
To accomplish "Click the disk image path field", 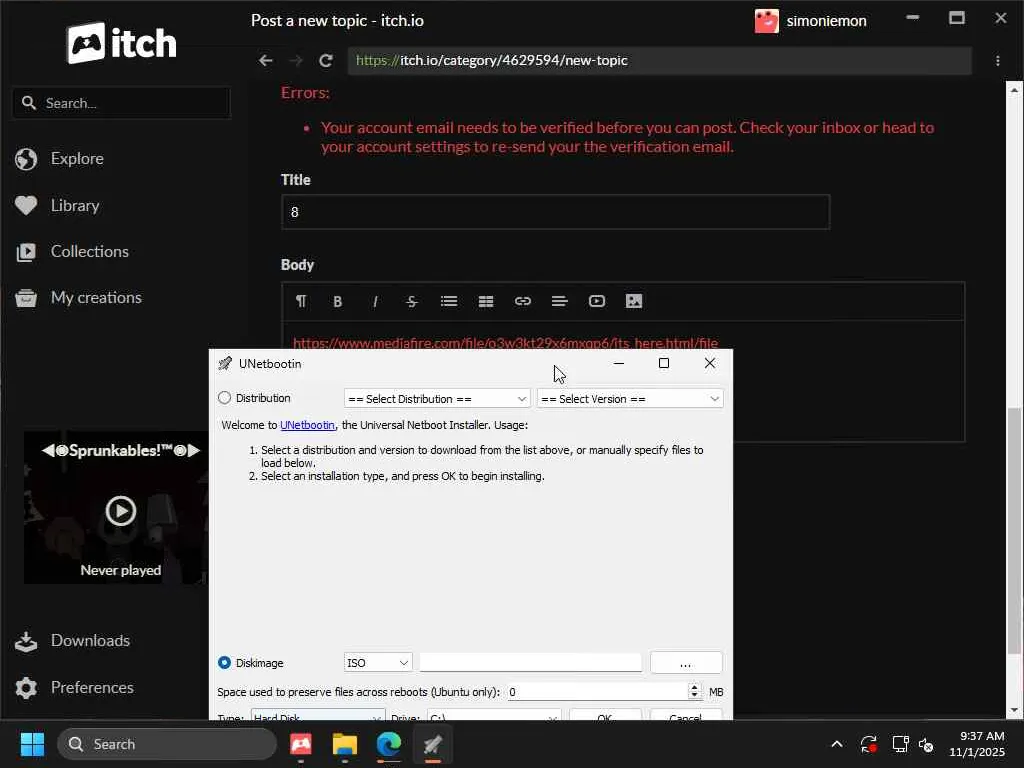I will pyautogui.click(x=530, y=662).
